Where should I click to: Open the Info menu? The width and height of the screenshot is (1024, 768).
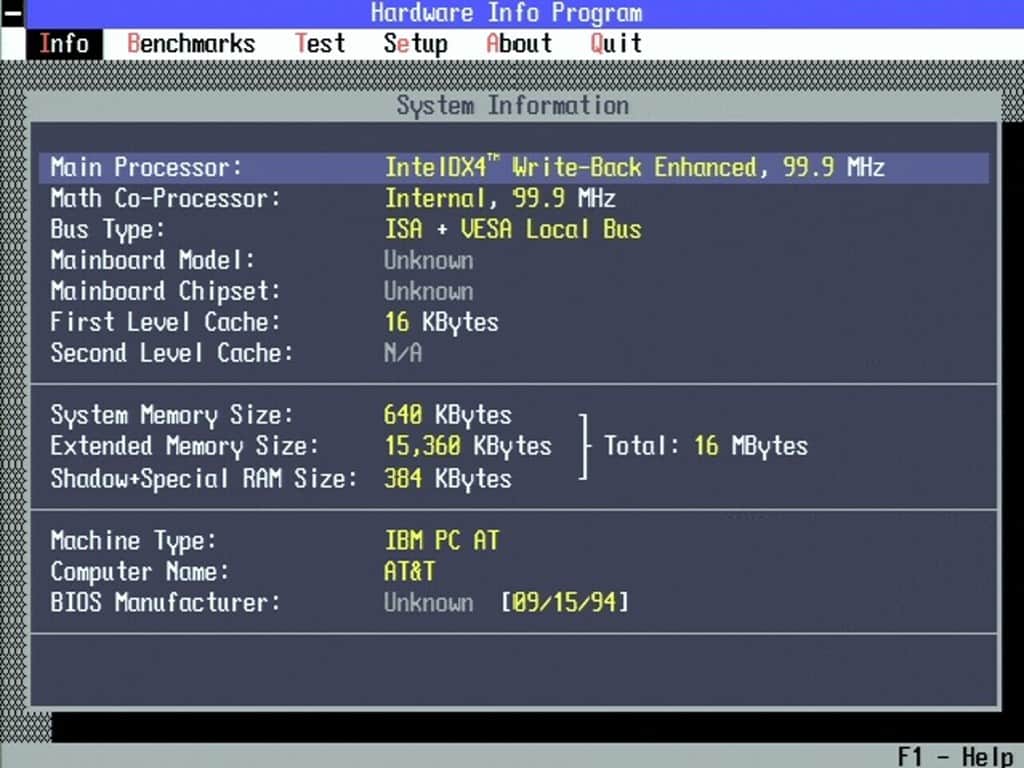pyautogui.click(x=64, y=44)
